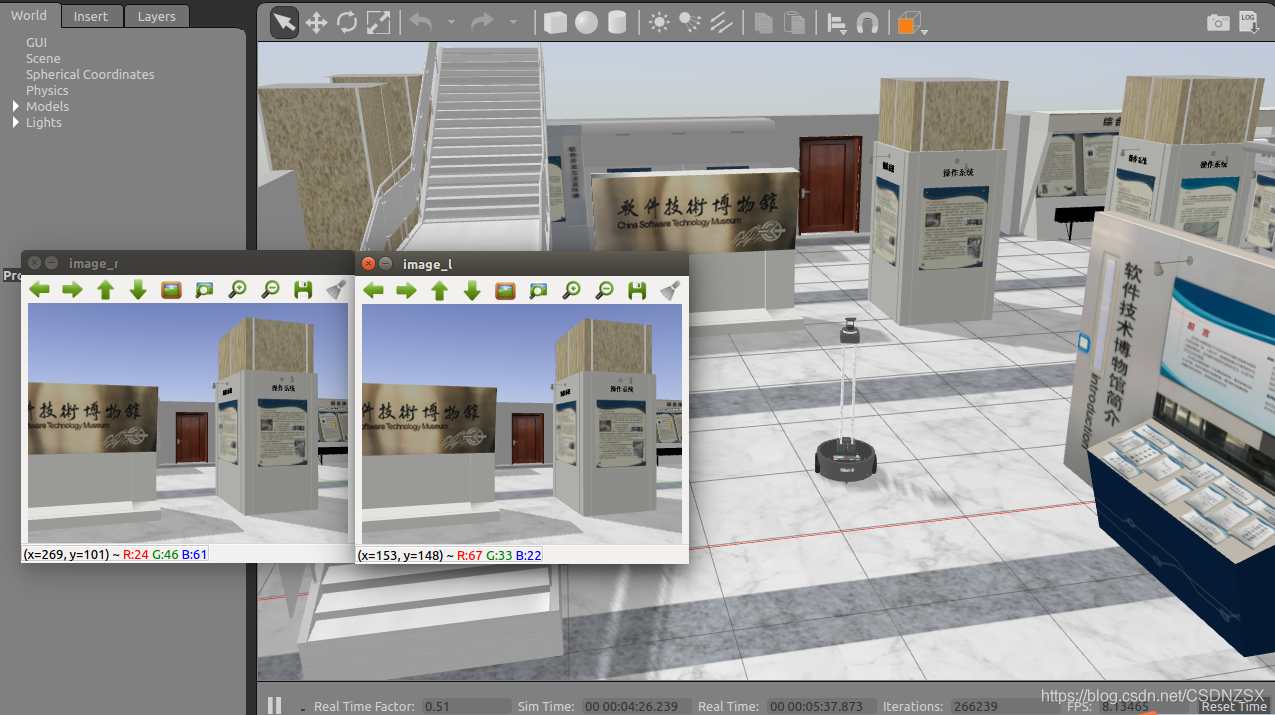
Task: Click the Reset Time button
Action: (x=1234, y=706)
